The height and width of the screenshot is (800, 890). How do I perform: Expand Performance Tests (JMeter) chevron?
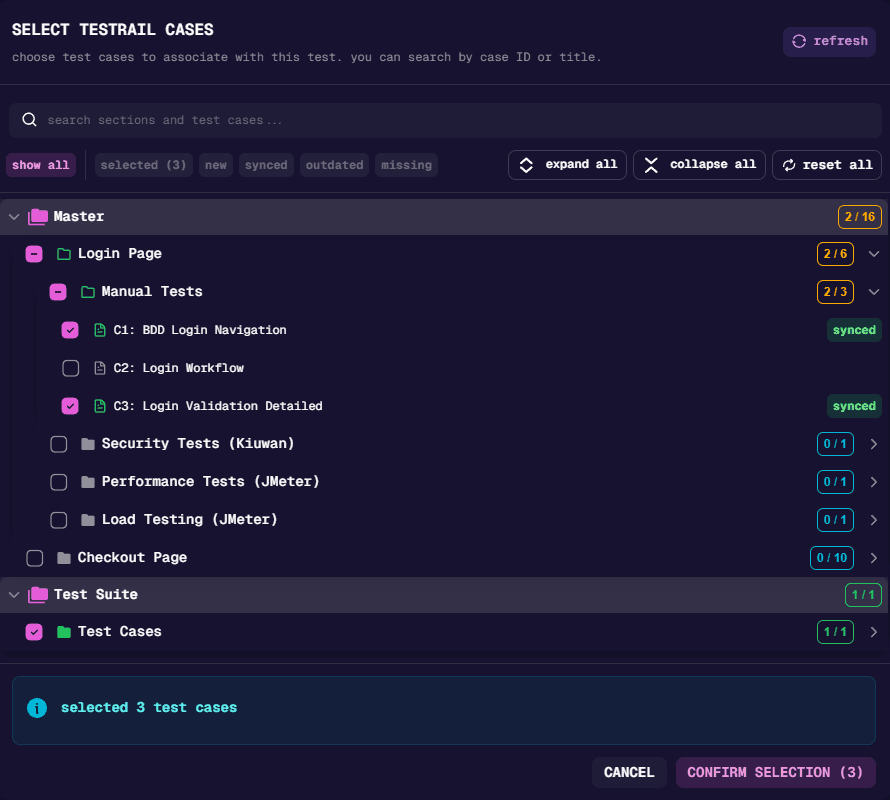tap(874, 482)
